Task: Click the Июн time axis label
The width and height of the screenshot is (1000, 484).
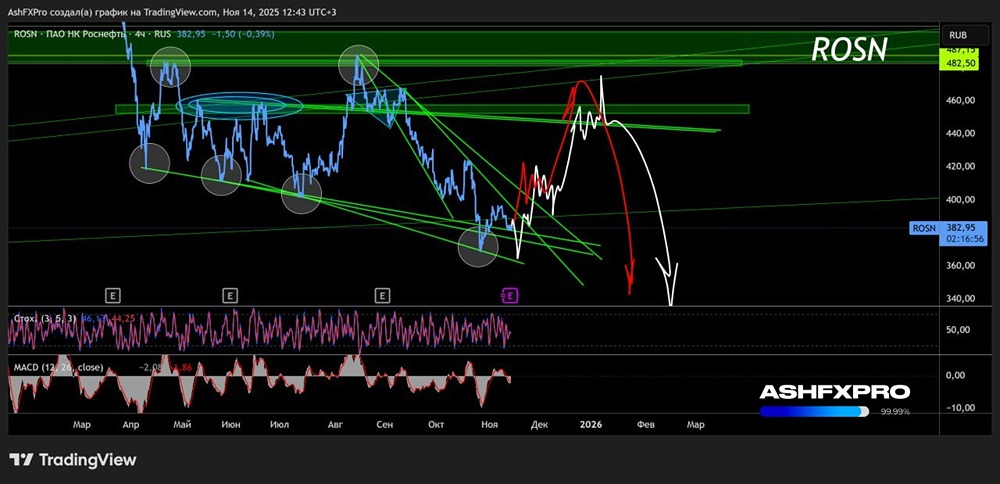Action: 232,425
